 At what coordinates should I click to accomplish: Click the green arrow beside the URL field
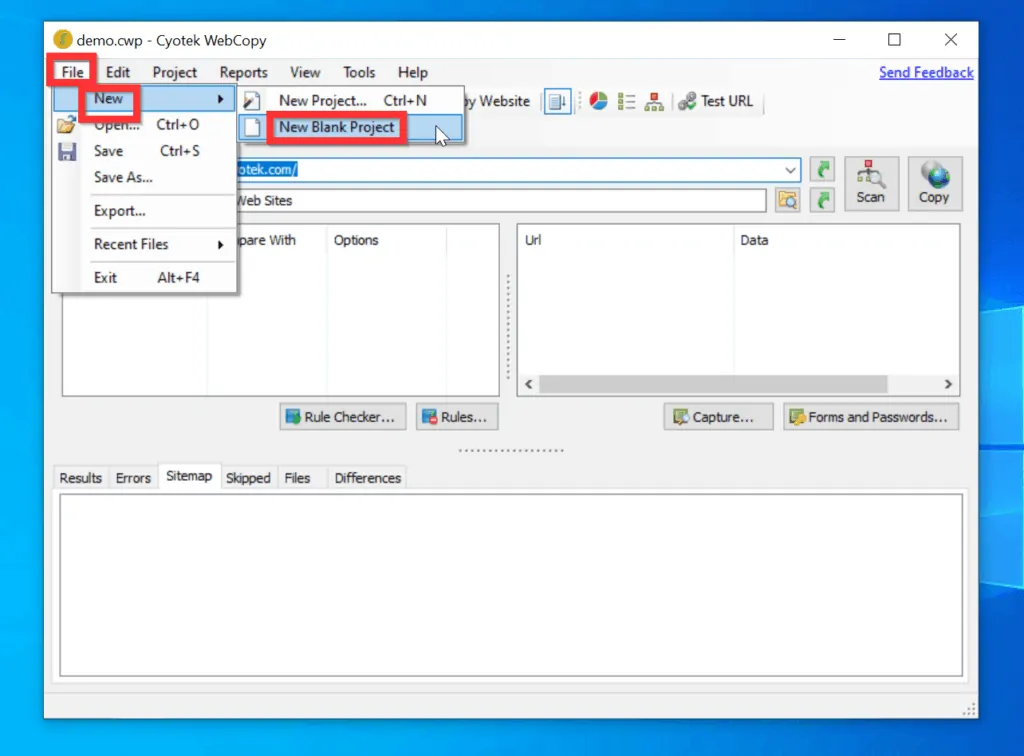(x=823, y=170)
